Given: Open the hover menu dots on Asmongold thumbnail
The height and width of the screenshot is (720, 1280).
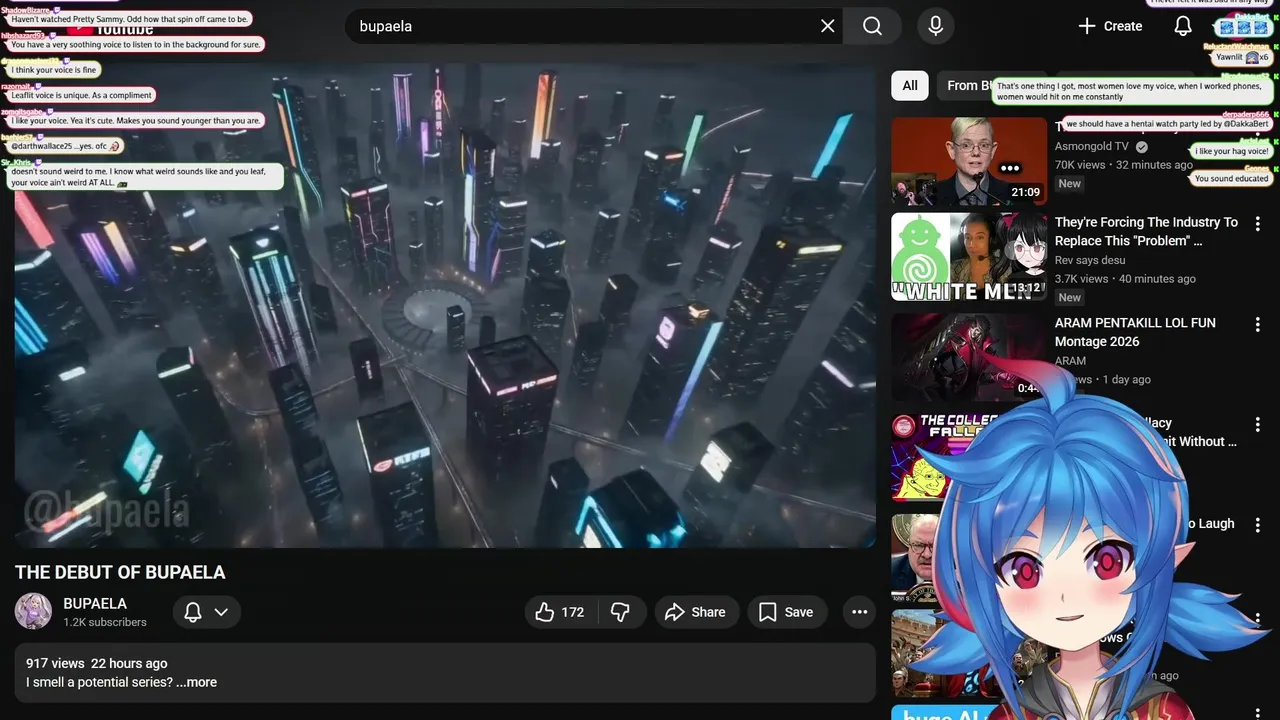Looking at the screenshot, I should click(1010, 168).
